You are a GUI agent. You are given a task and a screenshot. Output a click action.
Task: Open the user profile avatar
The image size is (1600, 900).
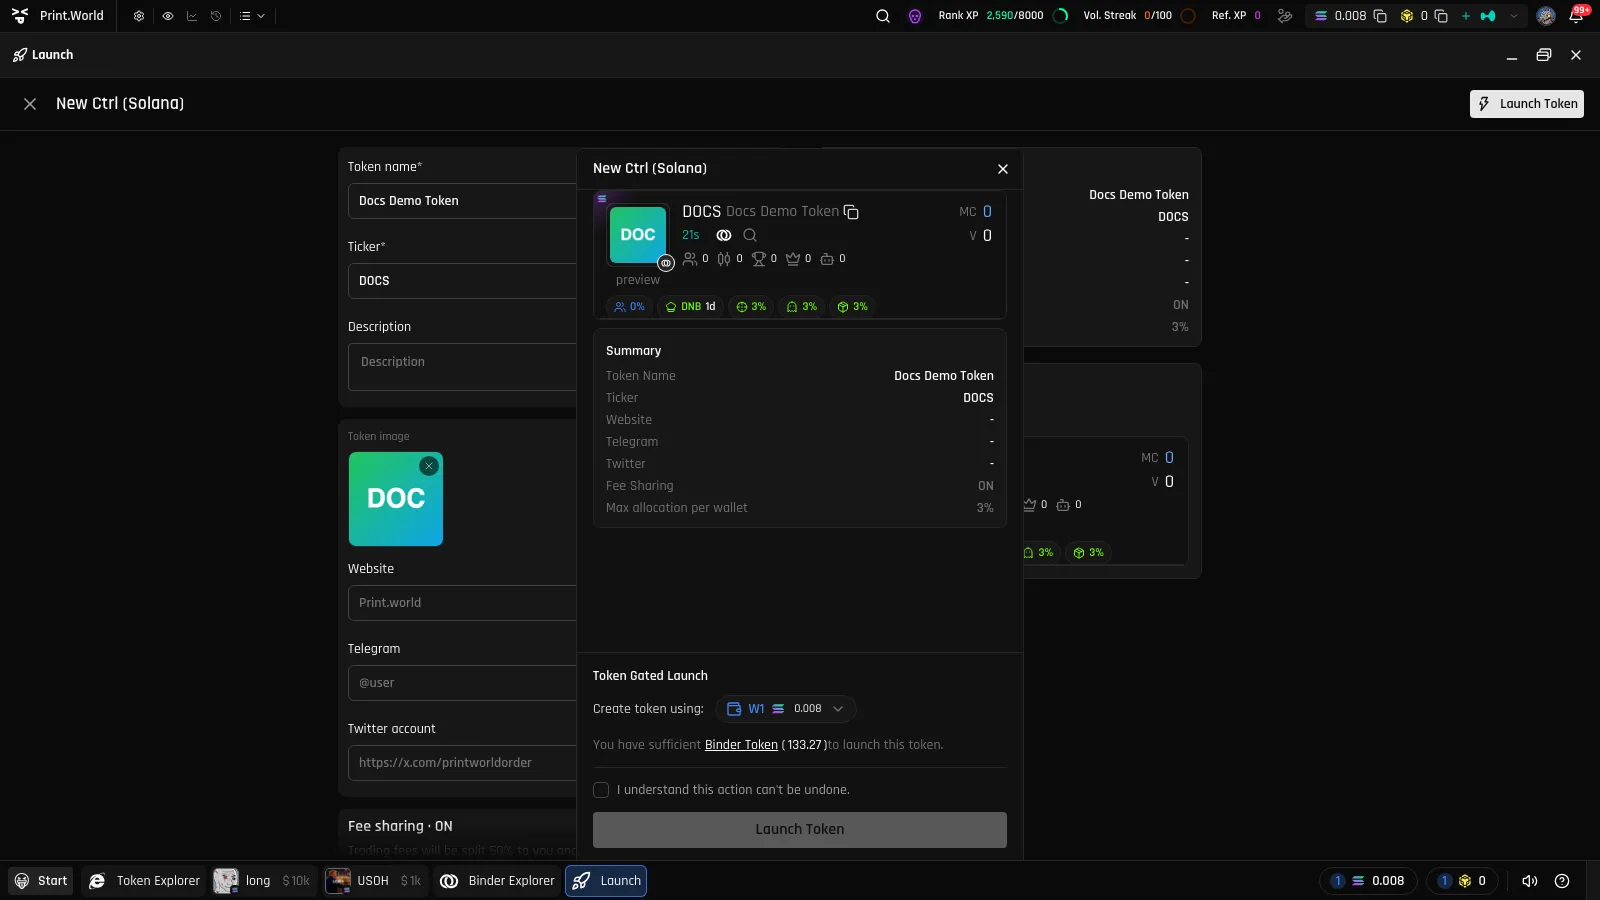pyautogui.click(x=1546, y=16)
